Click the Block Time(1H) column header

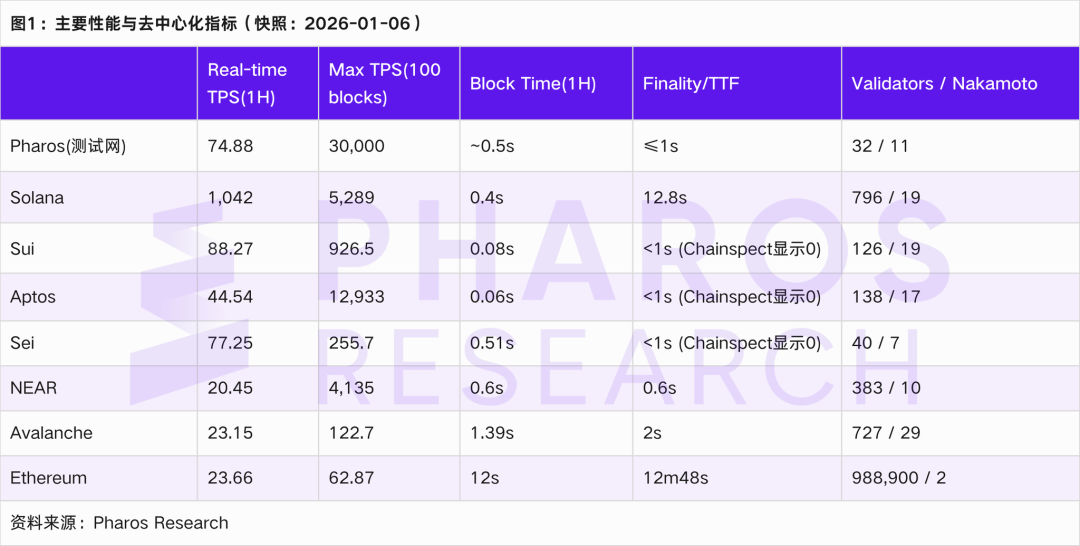pyautogui.click(x=533, y=84)
